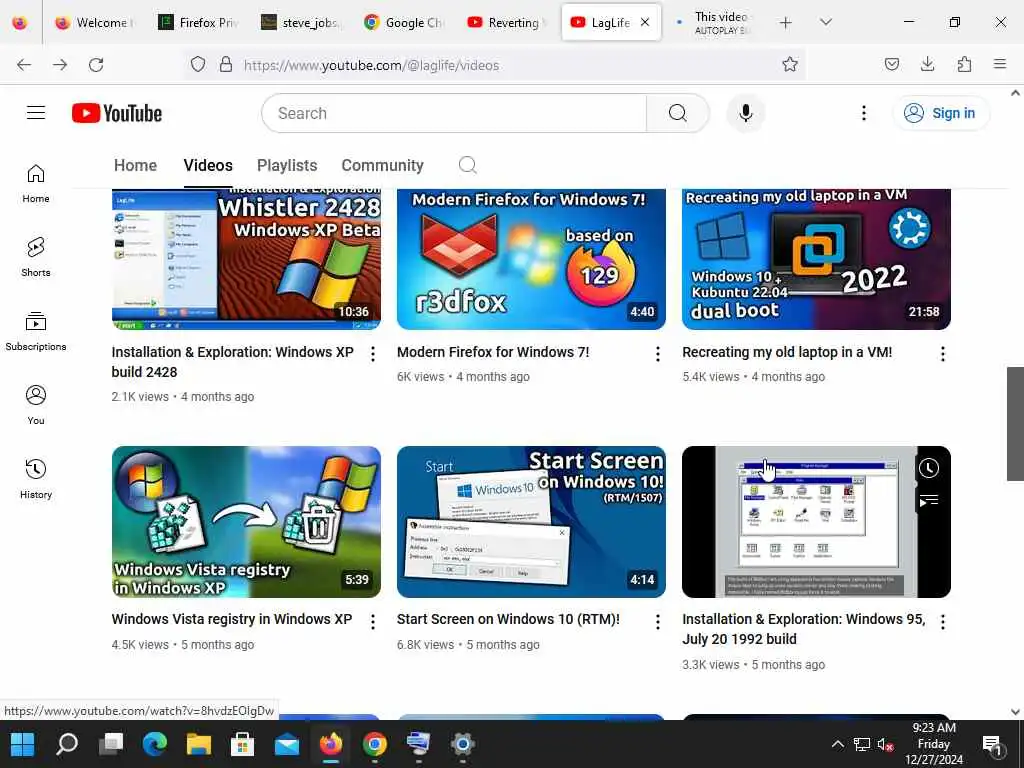The image size is (1024, 768).
Task: Open options menu for Start Screen video
Action: pos(658,622)
